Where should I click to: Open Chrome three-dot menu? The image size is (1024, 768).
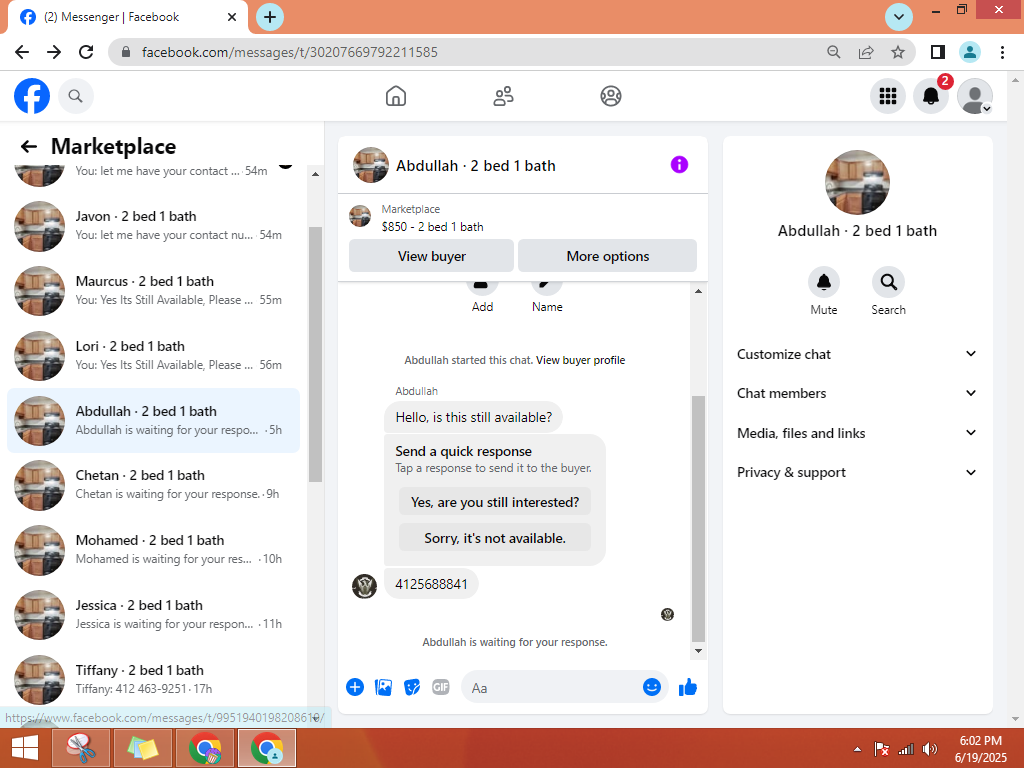point(1002,52)
